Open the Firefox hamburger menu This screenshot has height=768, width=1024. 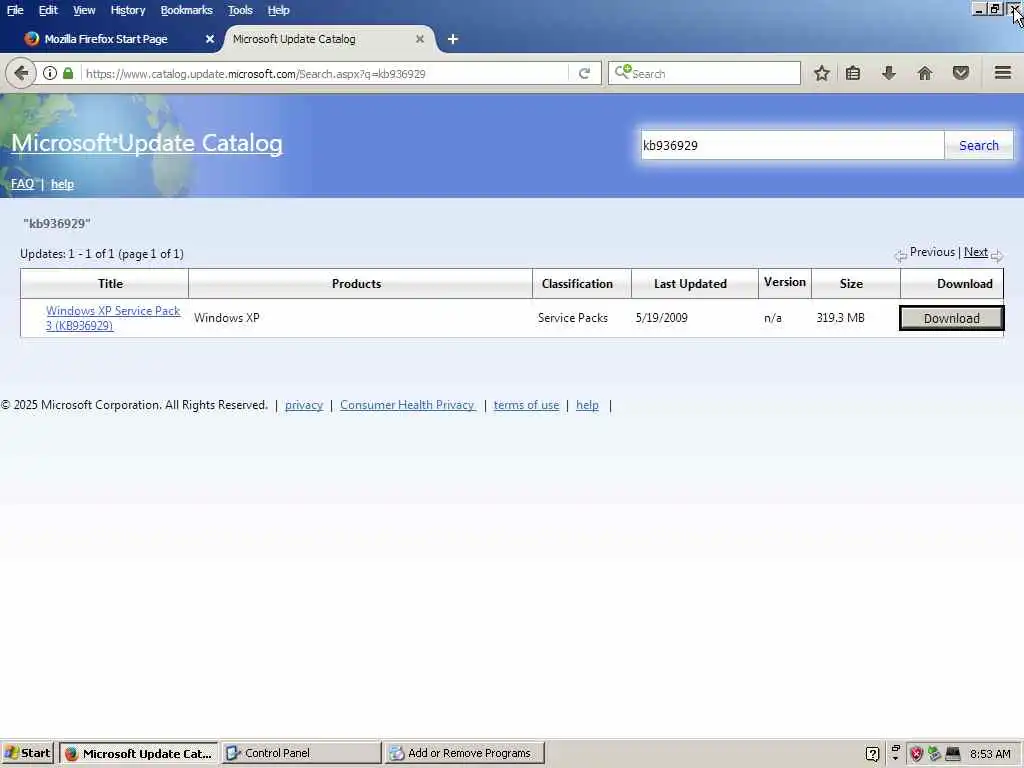[1003, 72]
